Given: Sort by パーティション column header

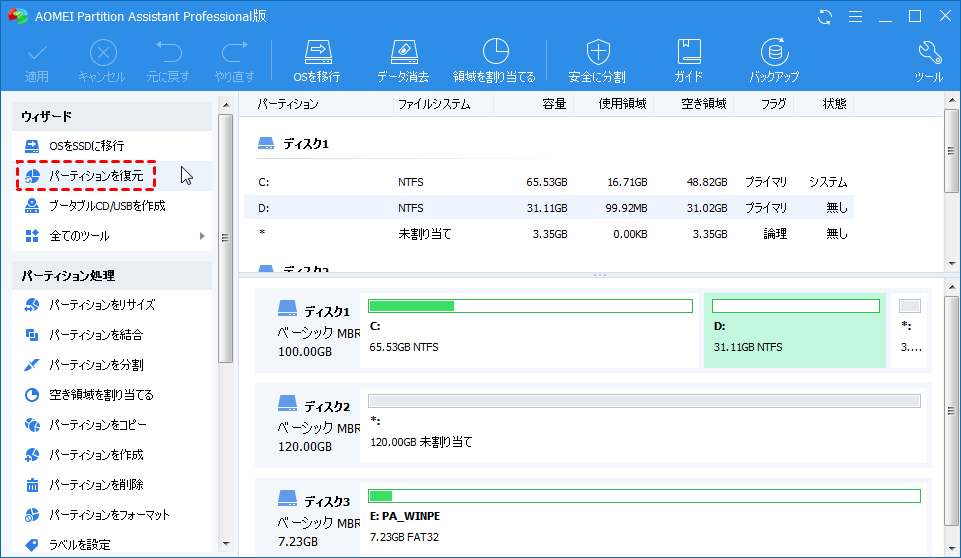Looking at the screenshot, I should tap(288, 104).
